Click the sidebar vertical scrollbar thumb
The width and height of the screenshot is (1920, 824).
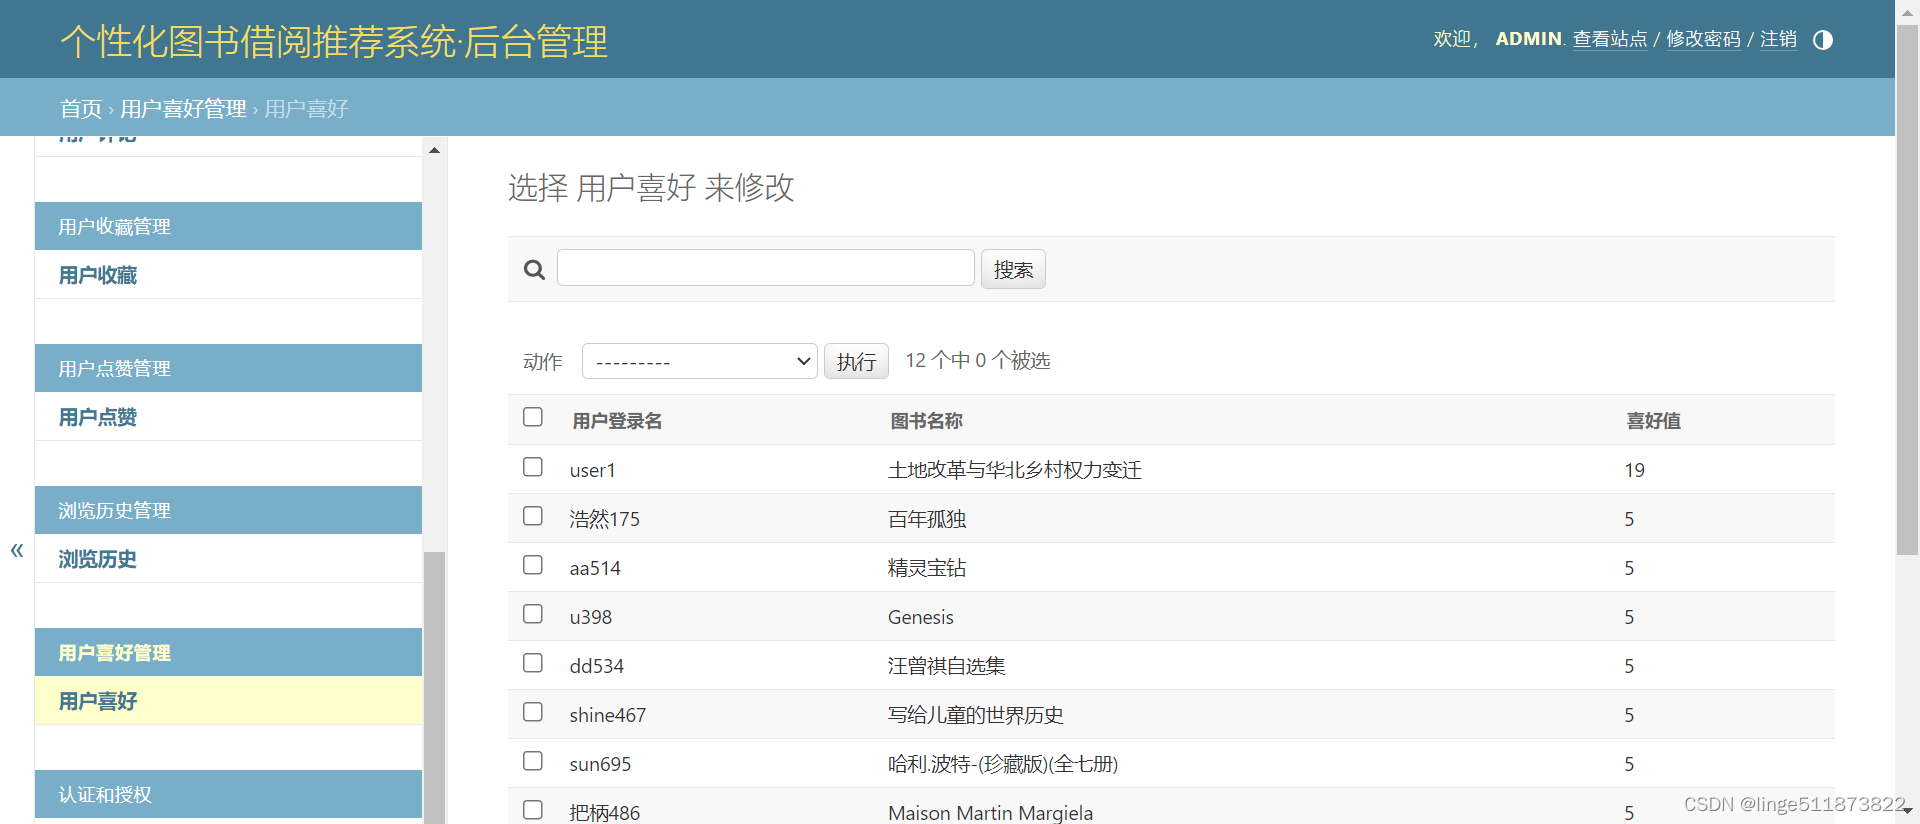click(x=434, y=688)
